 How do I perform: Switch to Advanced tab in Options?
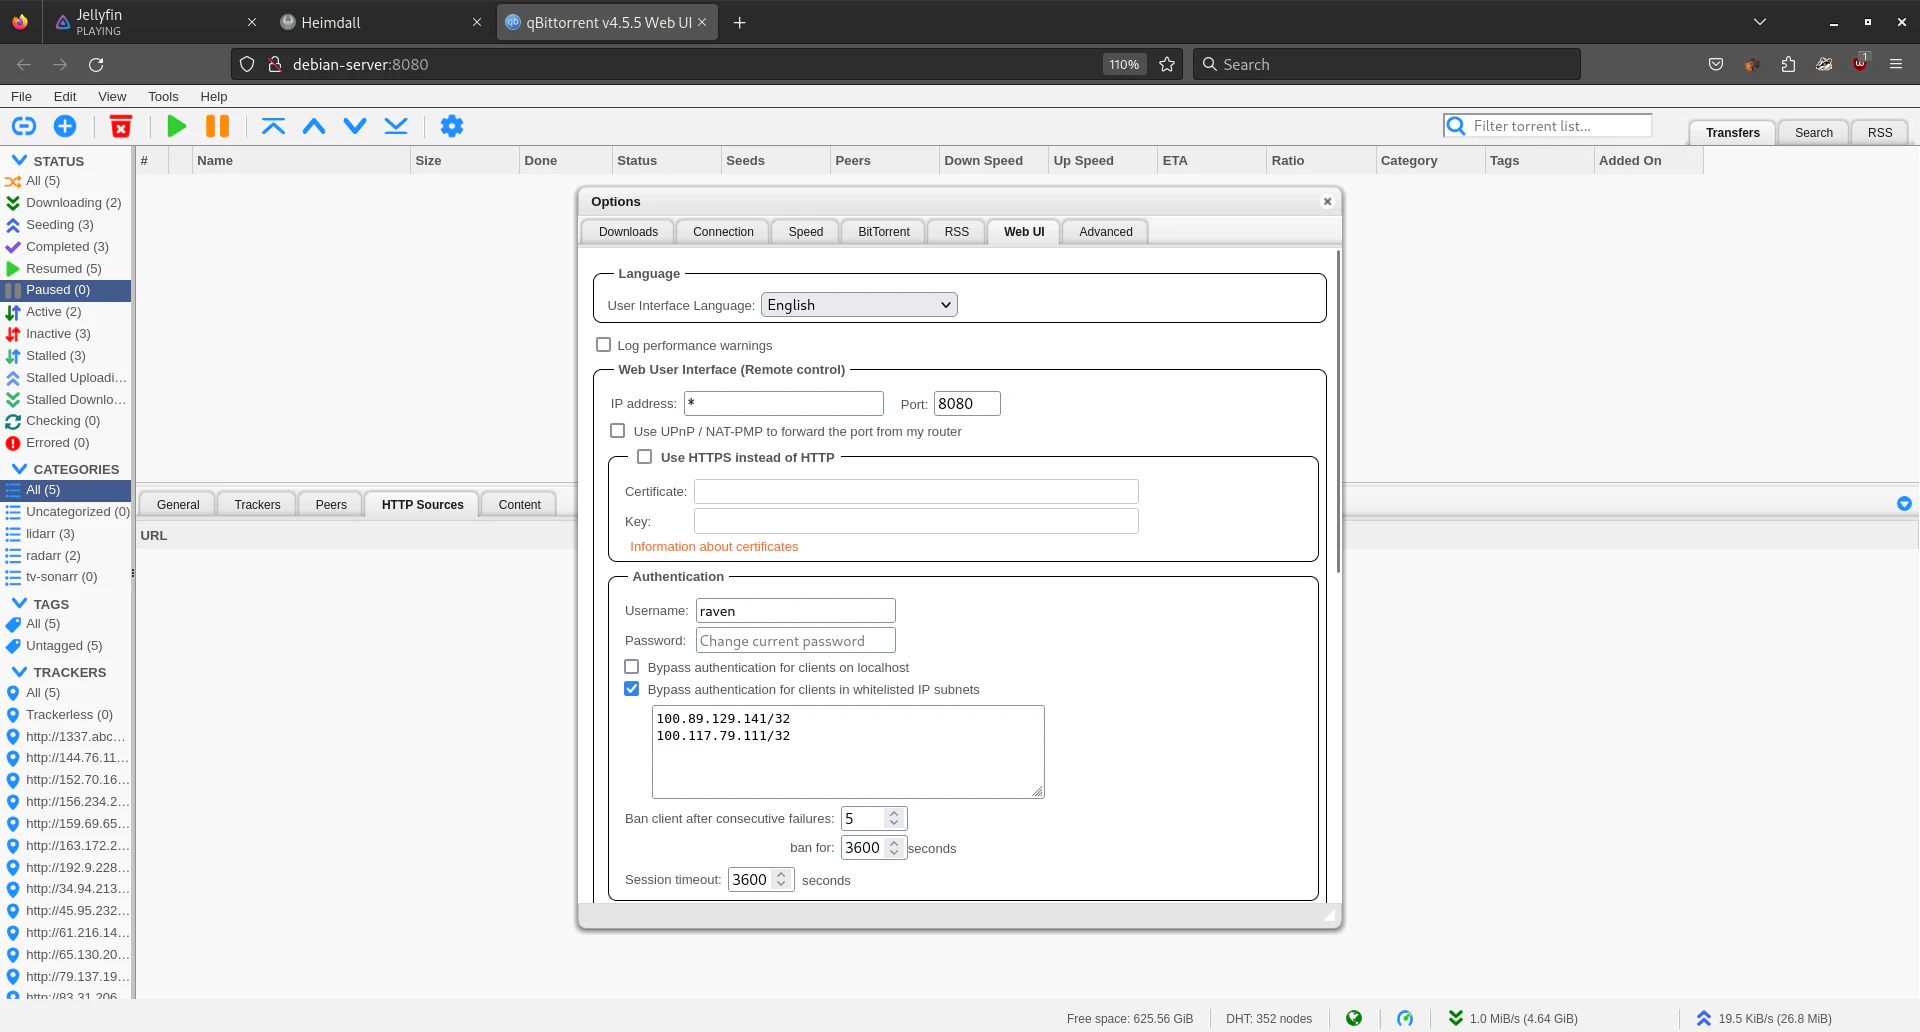pos(1106,231)
